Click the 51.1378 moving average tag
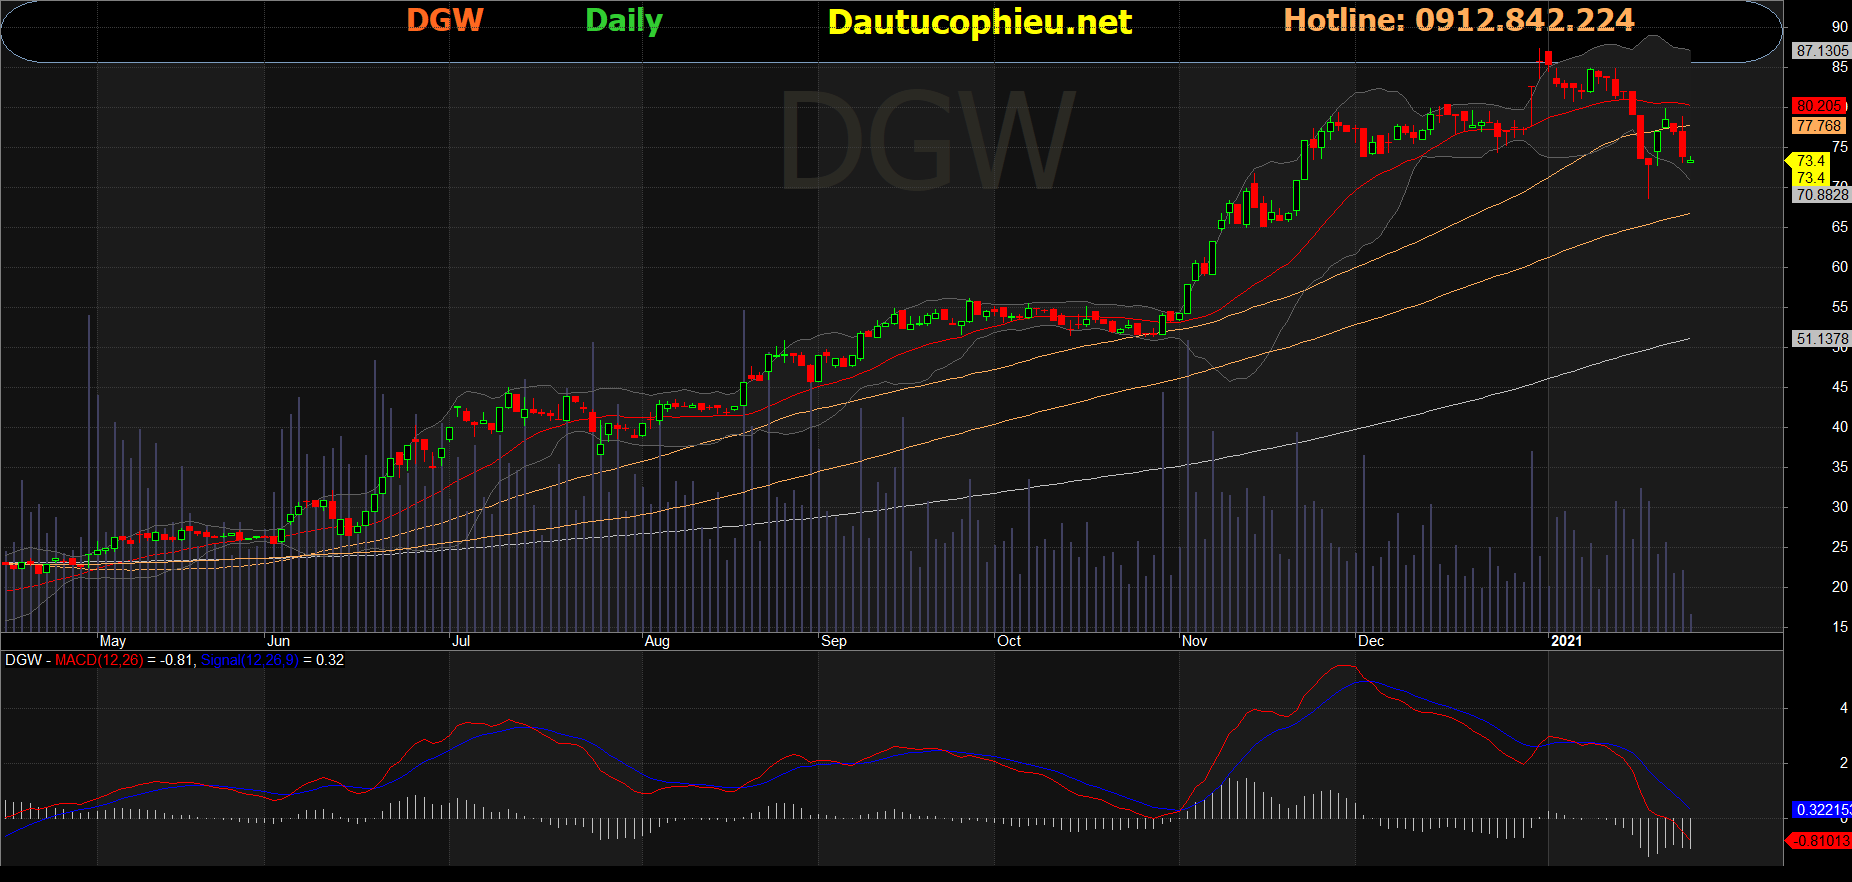Image resolution: width=1852 pixels, height=882 pixels. (x=1821, y=339)
